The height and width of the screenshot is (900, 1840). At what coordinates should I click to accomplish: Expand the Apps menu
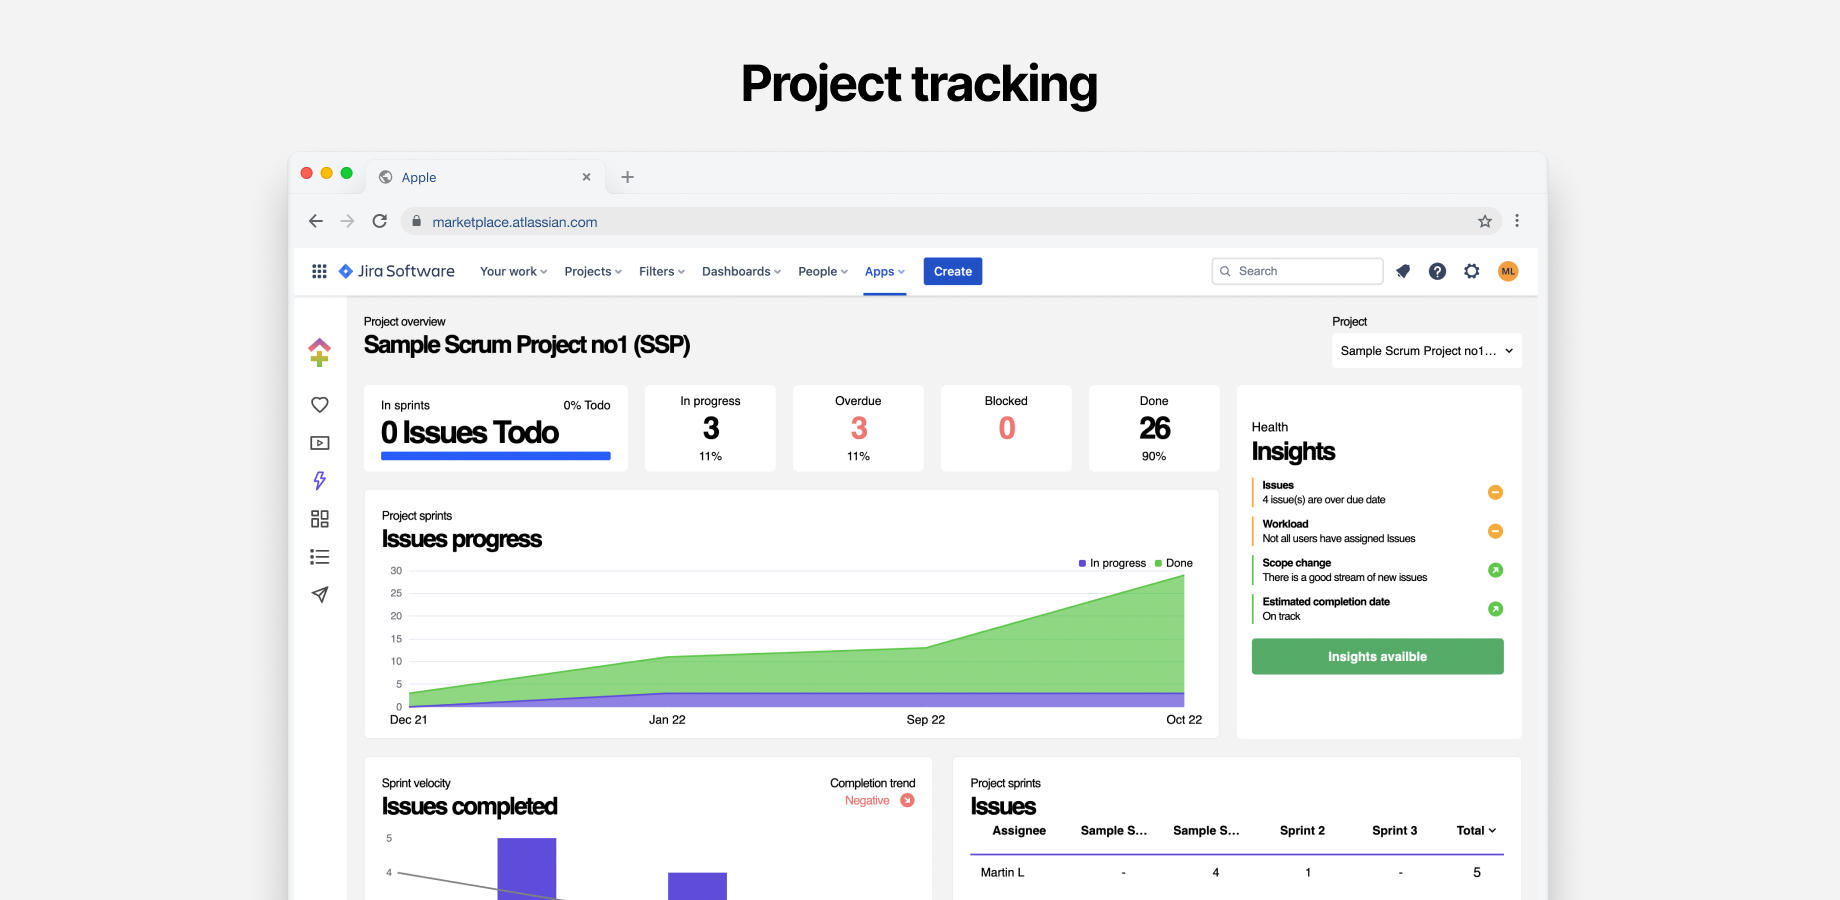885,271
